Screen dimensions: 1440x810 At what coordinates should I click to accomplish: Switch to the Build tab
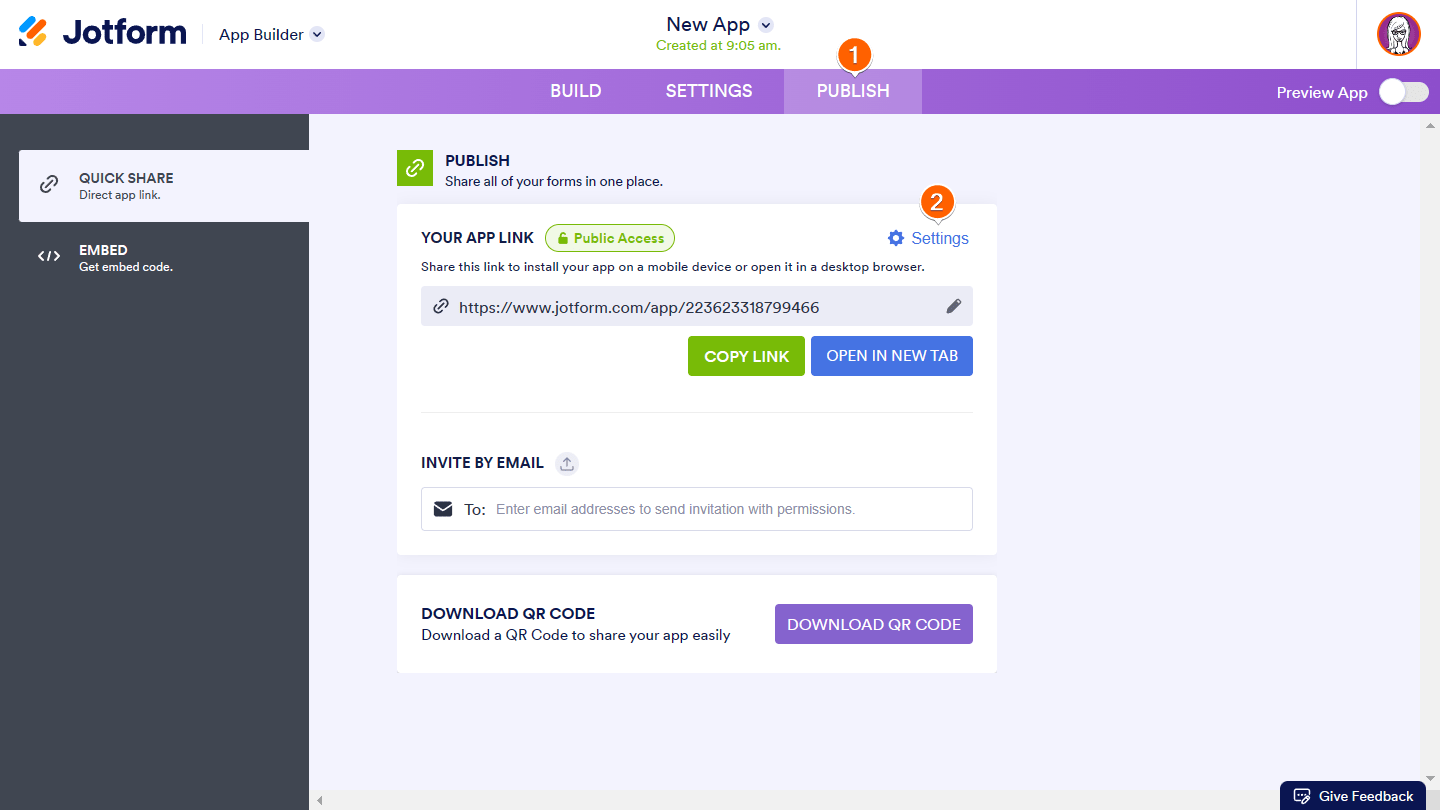click(x=576, y=91)
